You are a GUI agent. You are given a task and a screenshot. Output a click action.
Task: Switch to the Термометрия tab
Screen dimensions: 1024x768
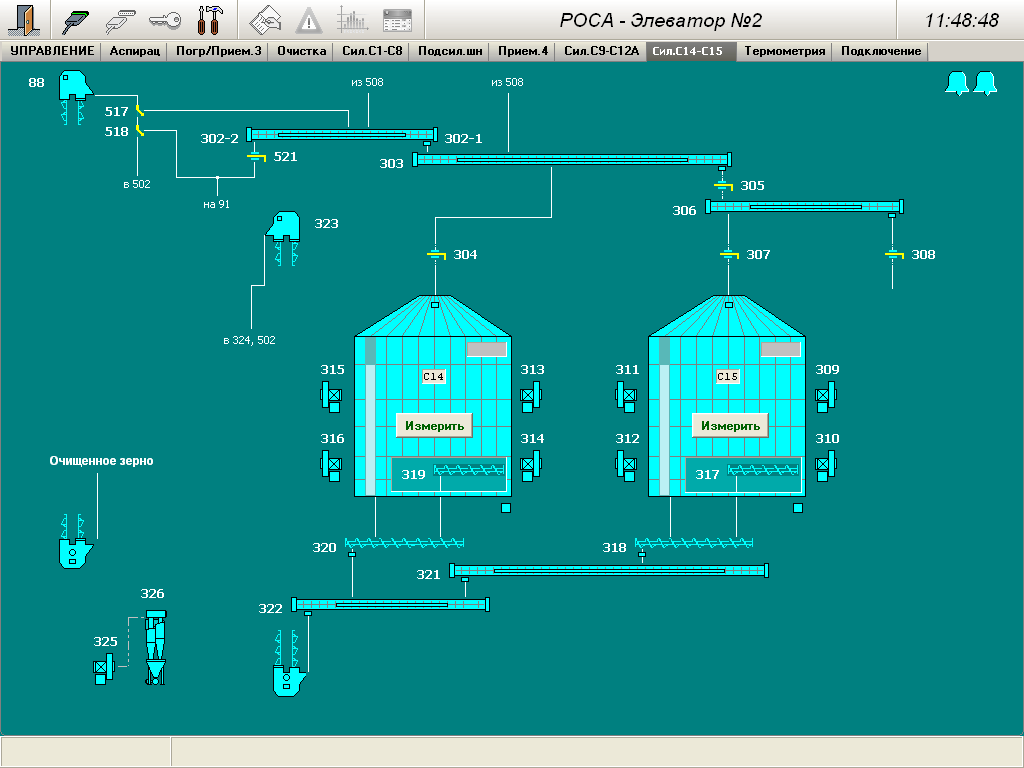[x=785, y=51]
